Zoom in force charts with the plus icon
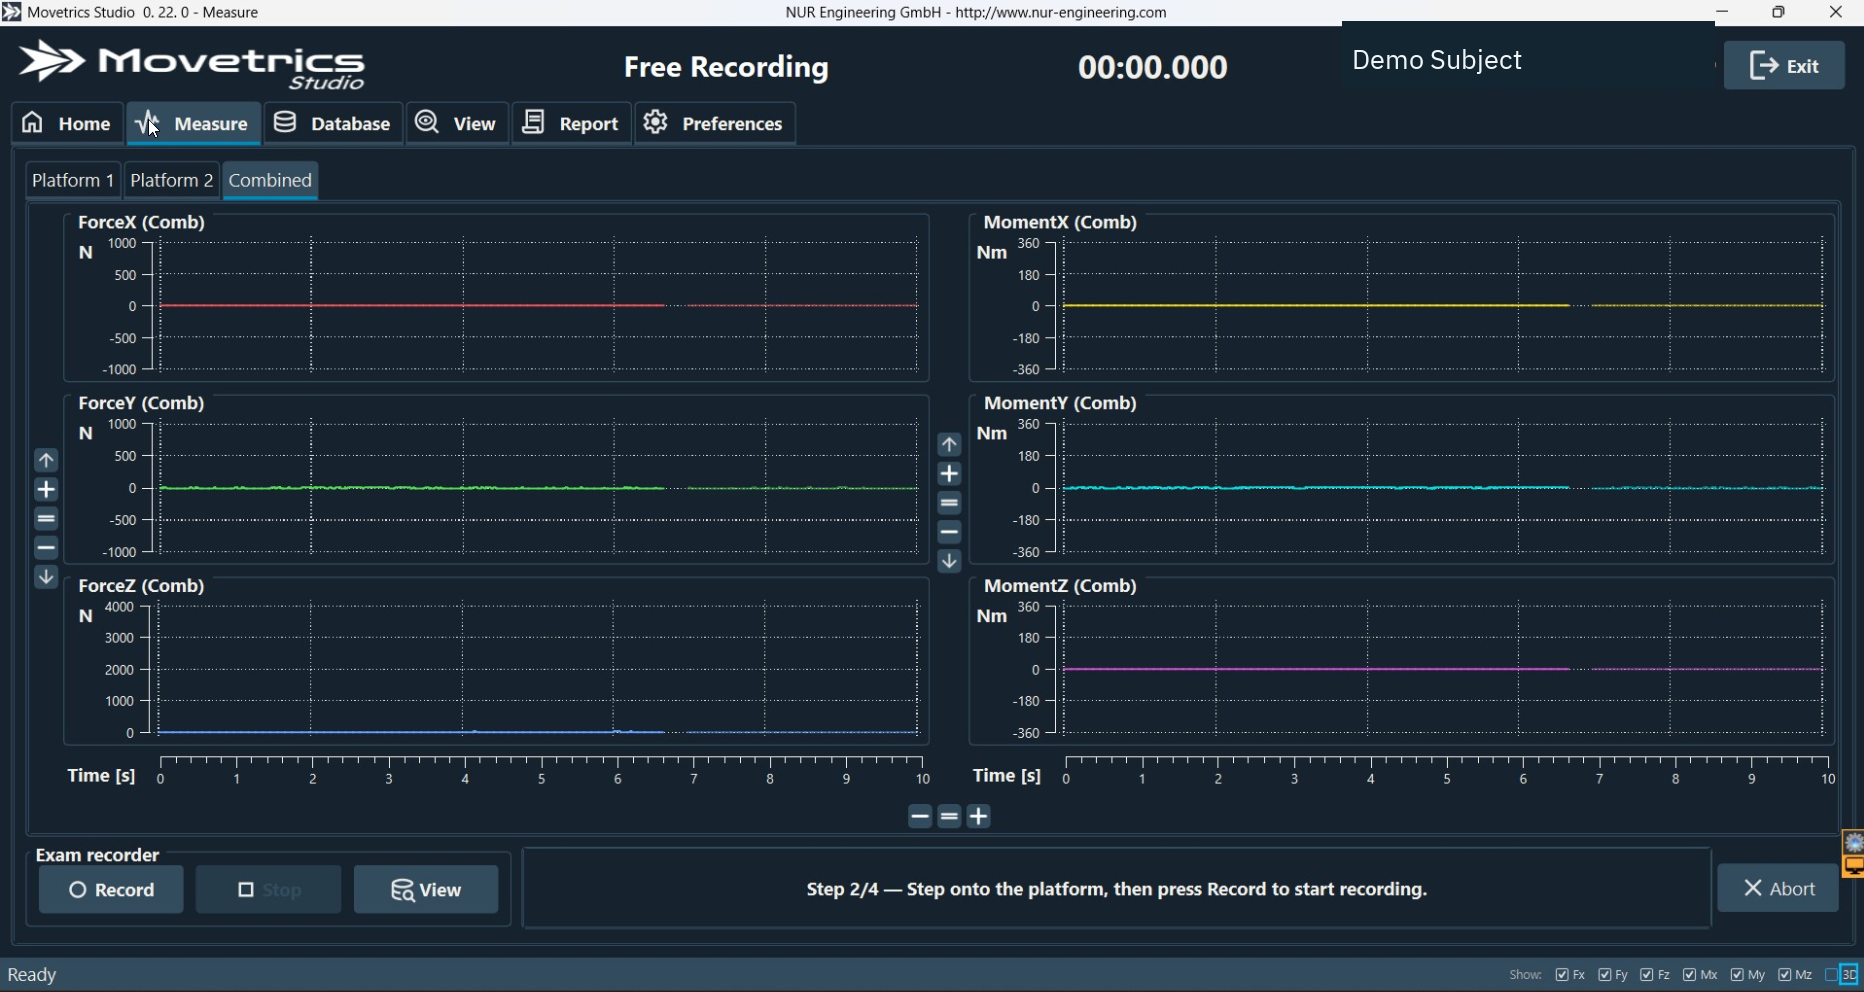1864x992 pixels. point(46,489)
